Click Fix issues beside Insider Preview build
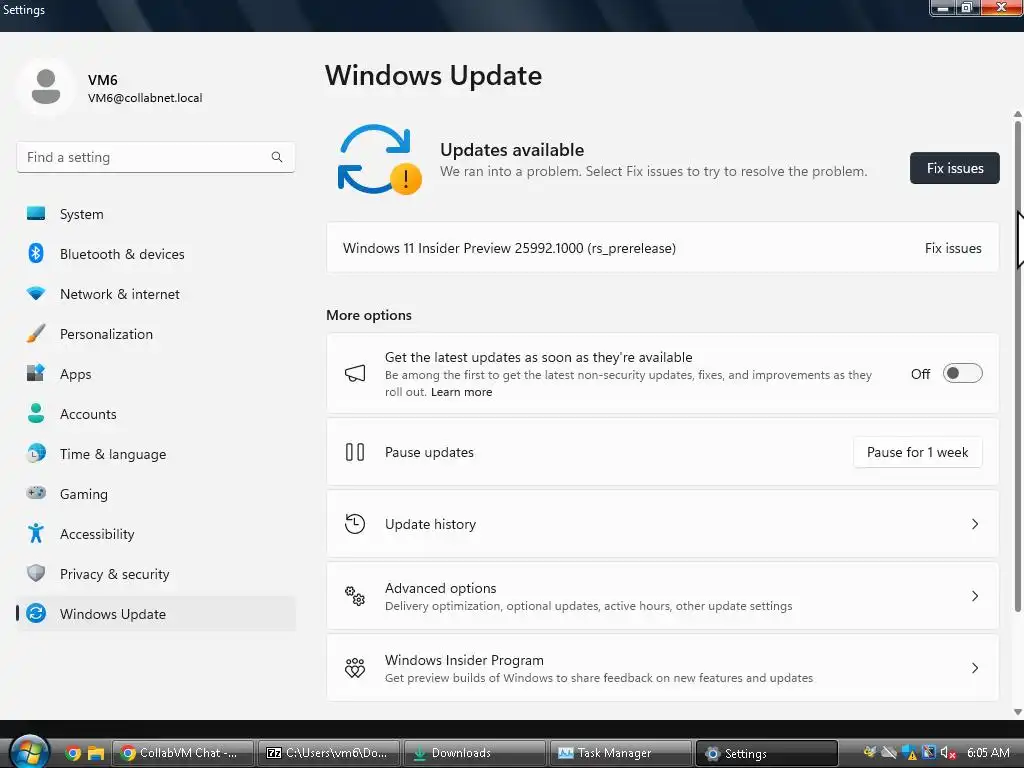Screen dimensions: 1024x768 (x=953, y=248)
